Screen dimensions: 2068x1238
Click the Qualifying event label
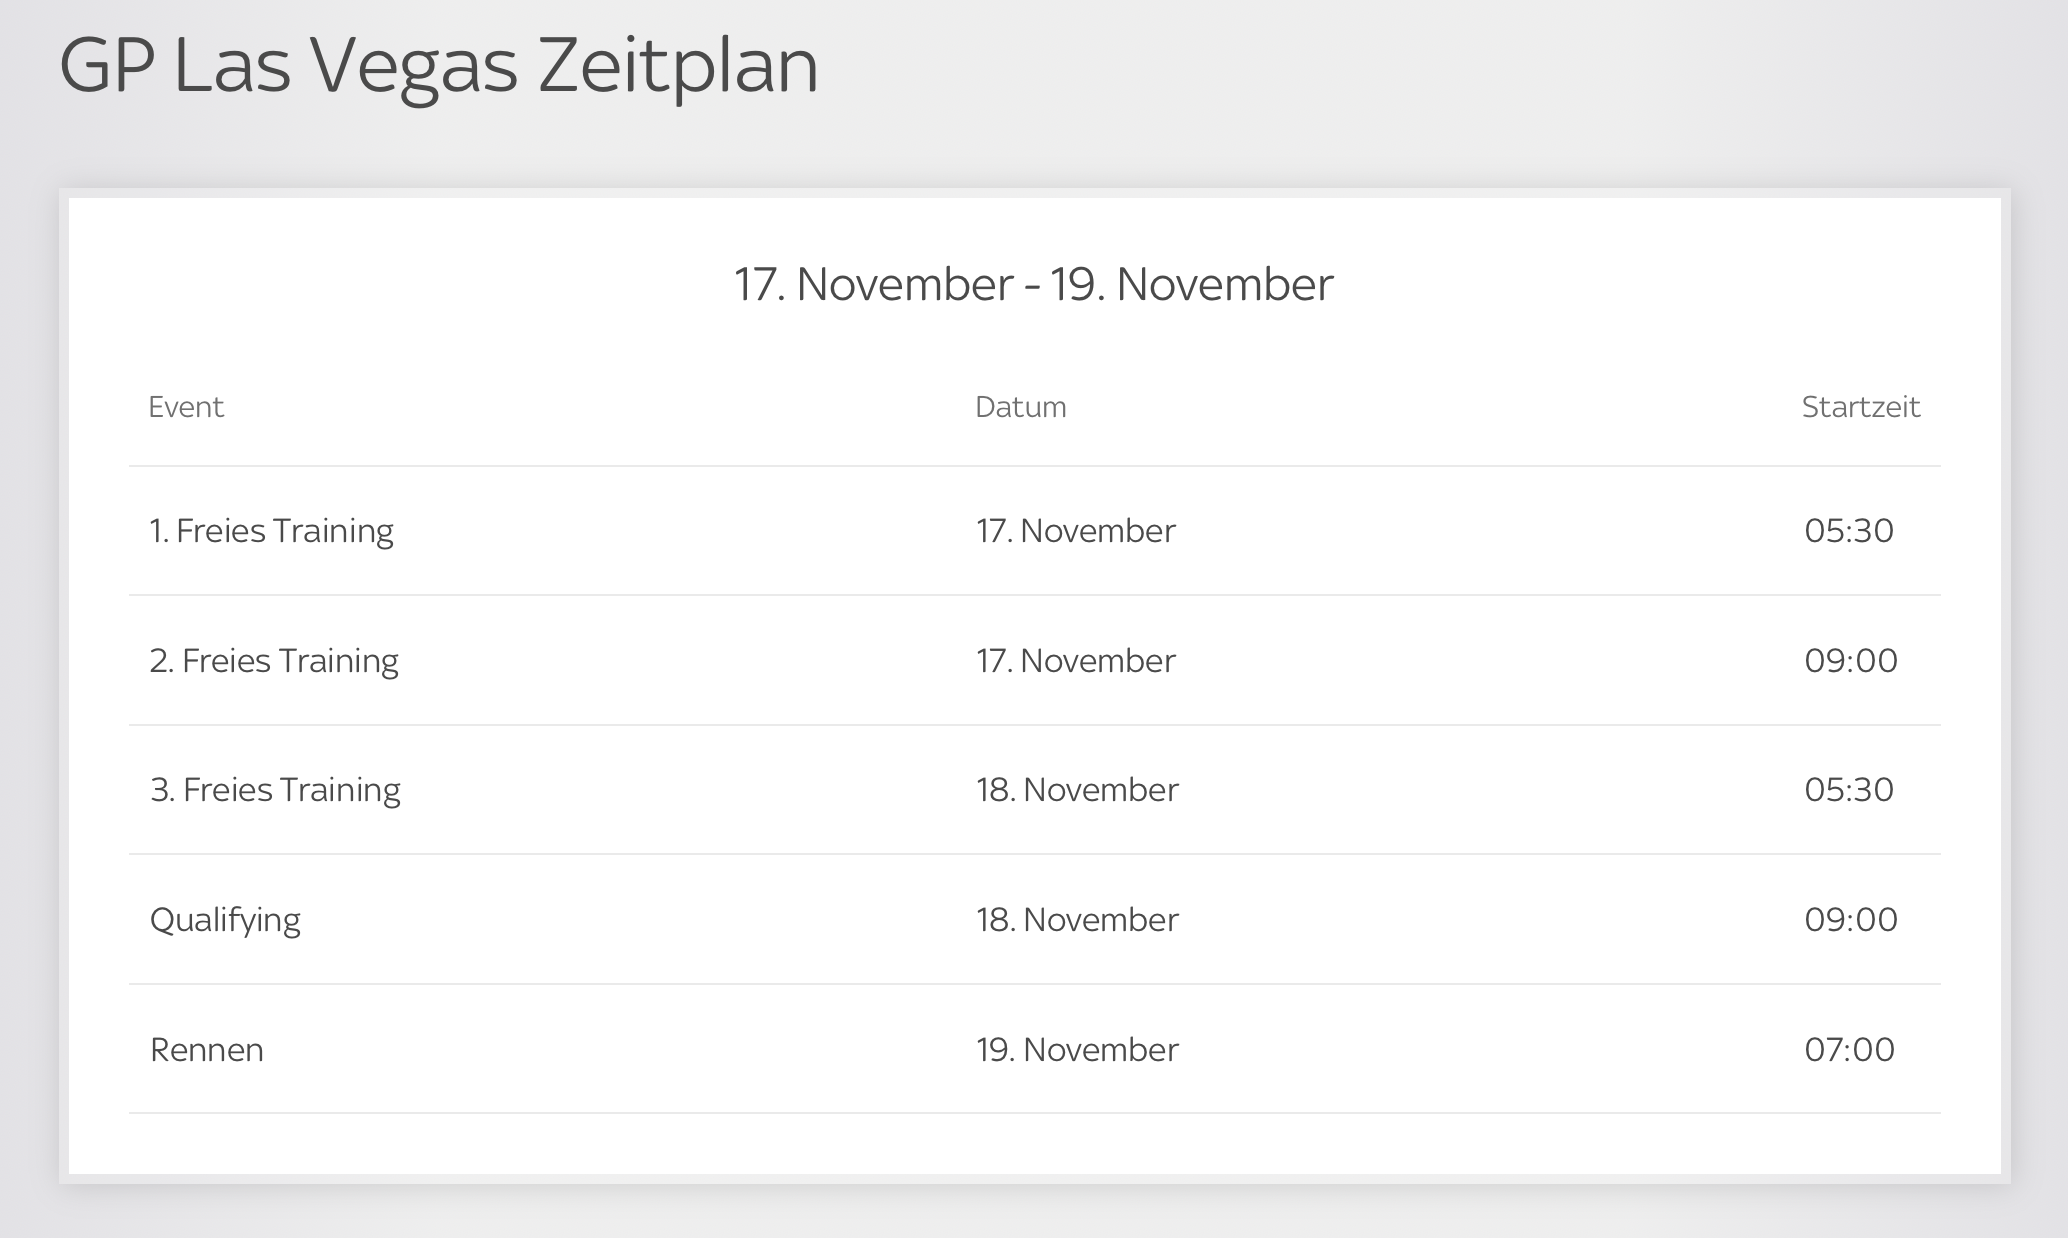click(225, 920)
